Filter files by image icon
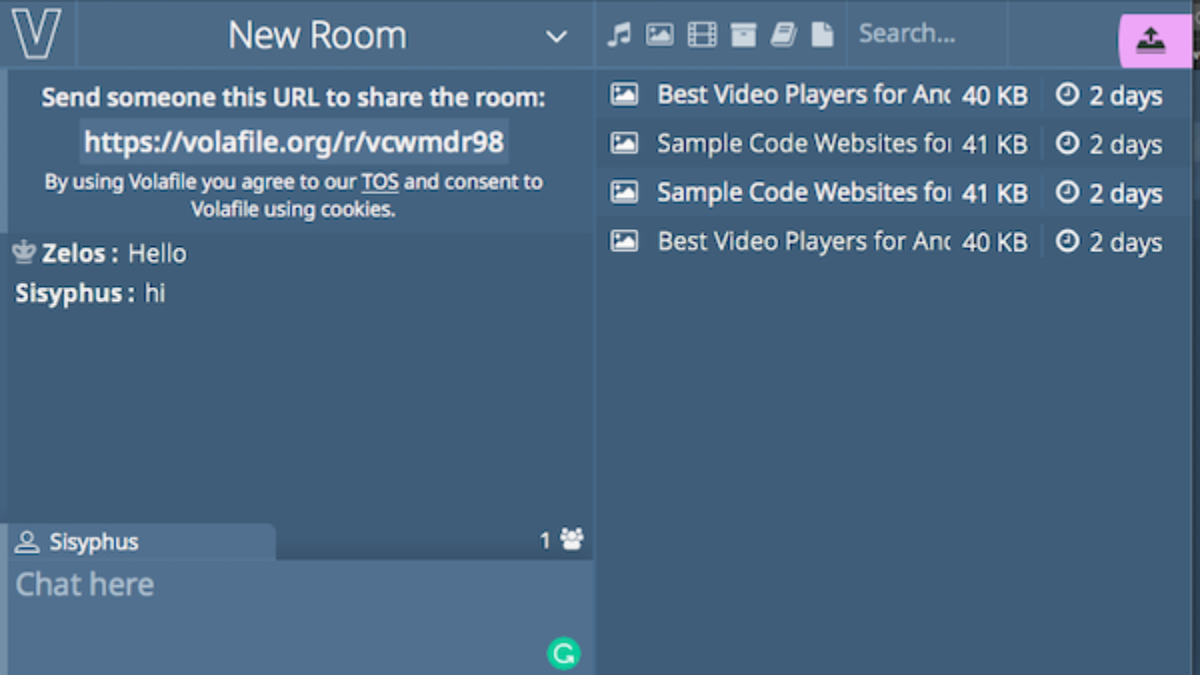Screen dimensions: 1200x675 tap(659, 35)
